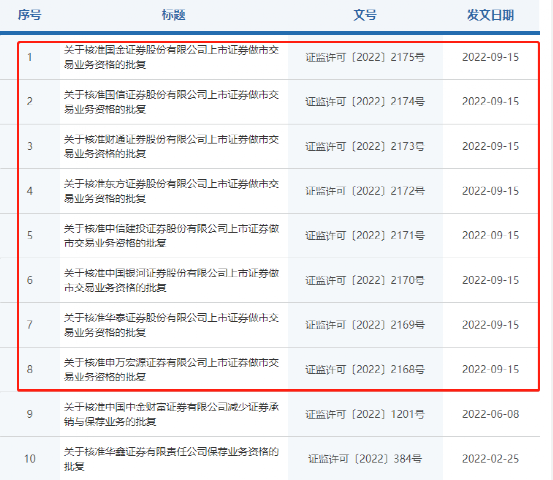Select document number 证监许可〔2022〕1201号

tap(365, 414)
